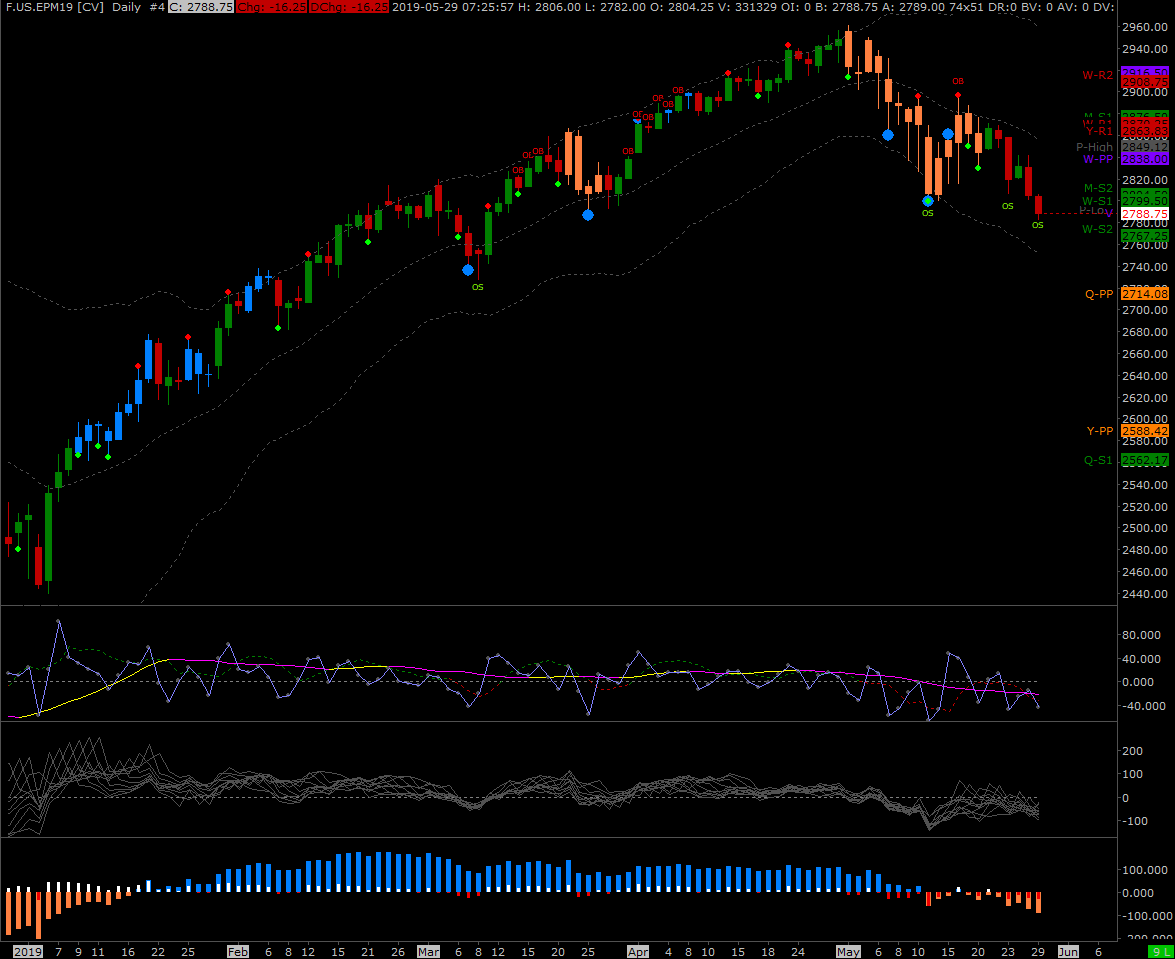This screenshot has width=1175, height=959.
Task: Click the #4 chart number in header
Action: 157,7
